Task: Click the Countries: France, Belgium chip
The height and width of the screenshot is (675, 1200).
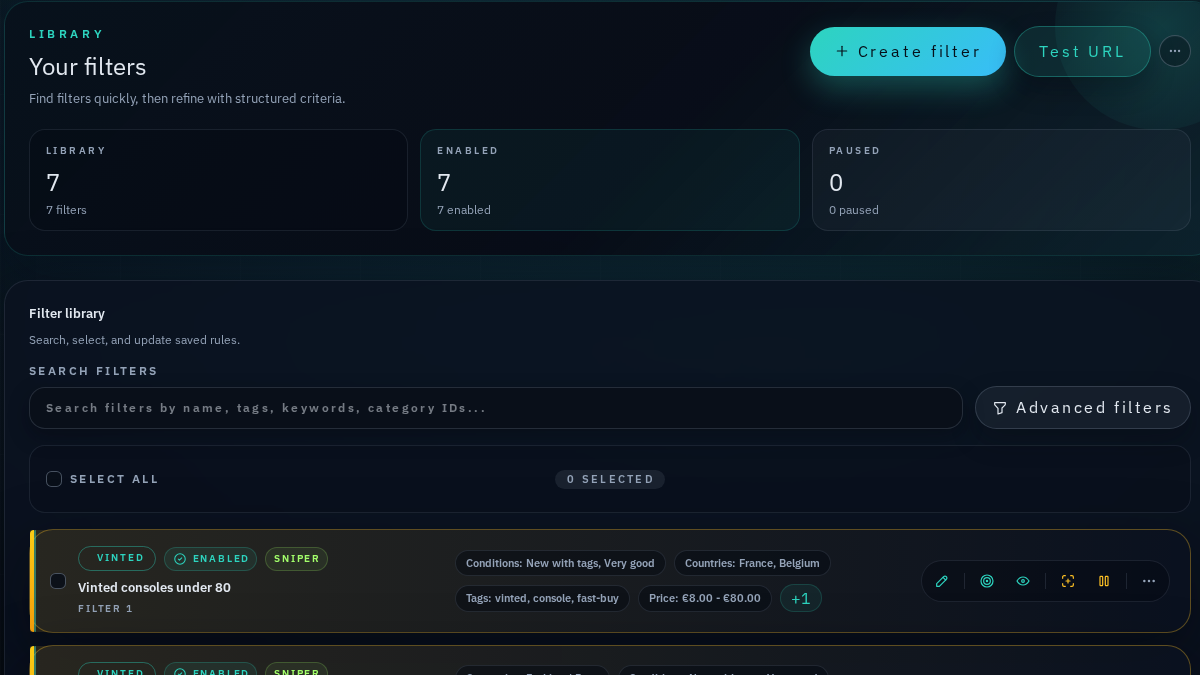Action: (x=752, y=563)
